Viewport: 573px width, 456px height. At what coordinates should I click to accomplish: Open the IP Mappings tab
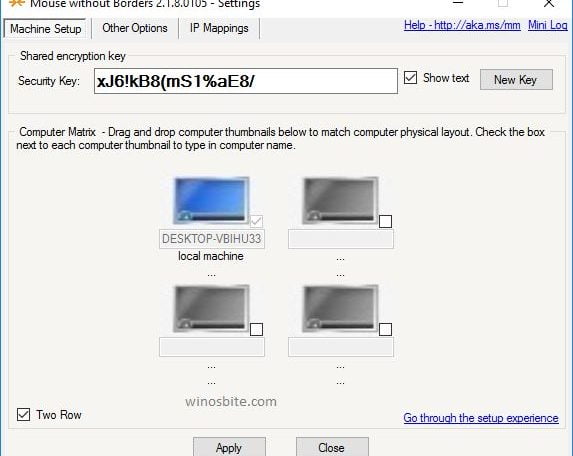point(219,28)
